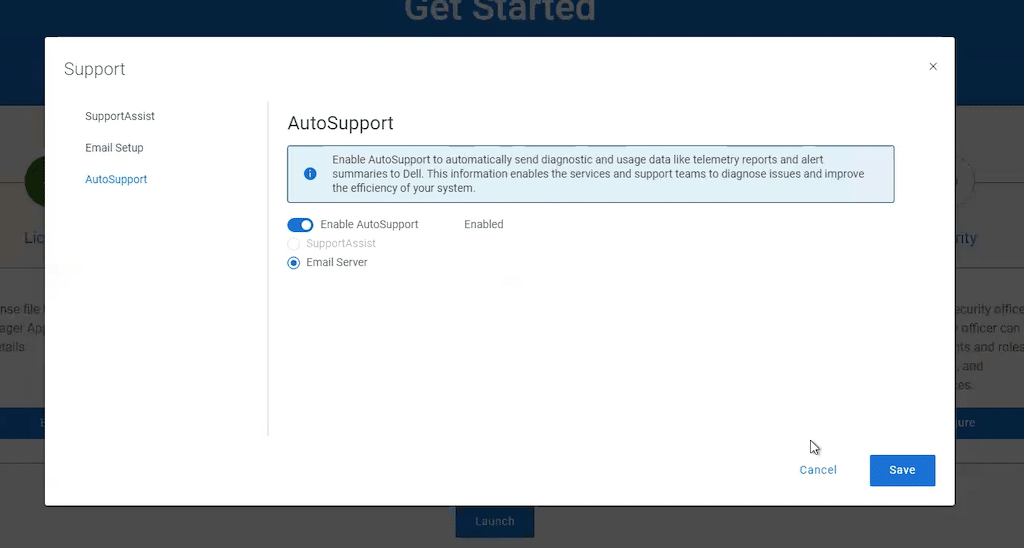Select the Email Server radio option
The width and height of the screenshot is (1024, 548).
pos(294,263)
